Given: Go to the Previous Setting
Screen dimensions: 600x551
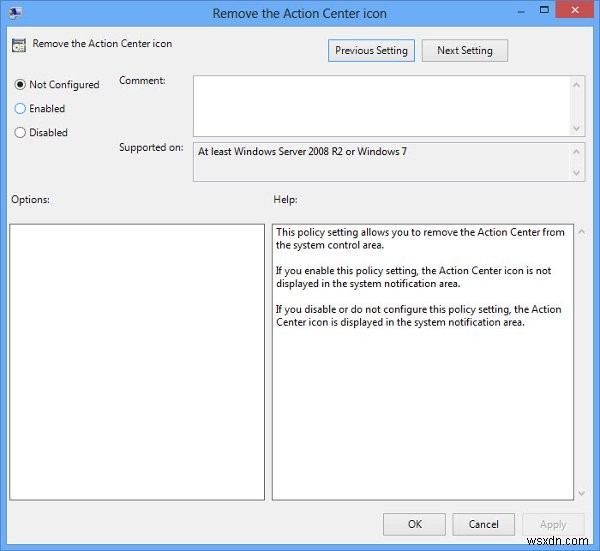Looking at the screenshot, I should coord(371,51).
